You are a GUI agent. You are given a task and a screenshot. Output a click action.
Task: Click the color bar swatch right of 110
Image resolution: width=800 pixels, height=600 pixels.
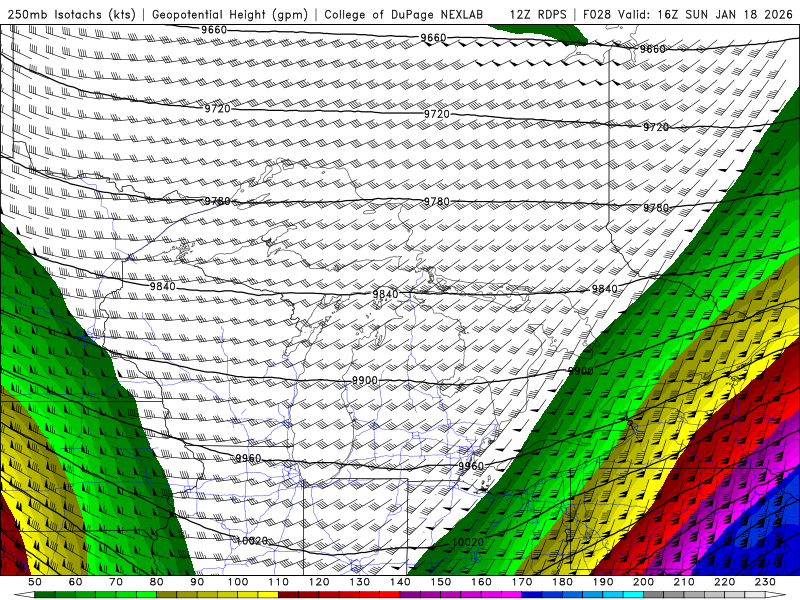point(289,595)
